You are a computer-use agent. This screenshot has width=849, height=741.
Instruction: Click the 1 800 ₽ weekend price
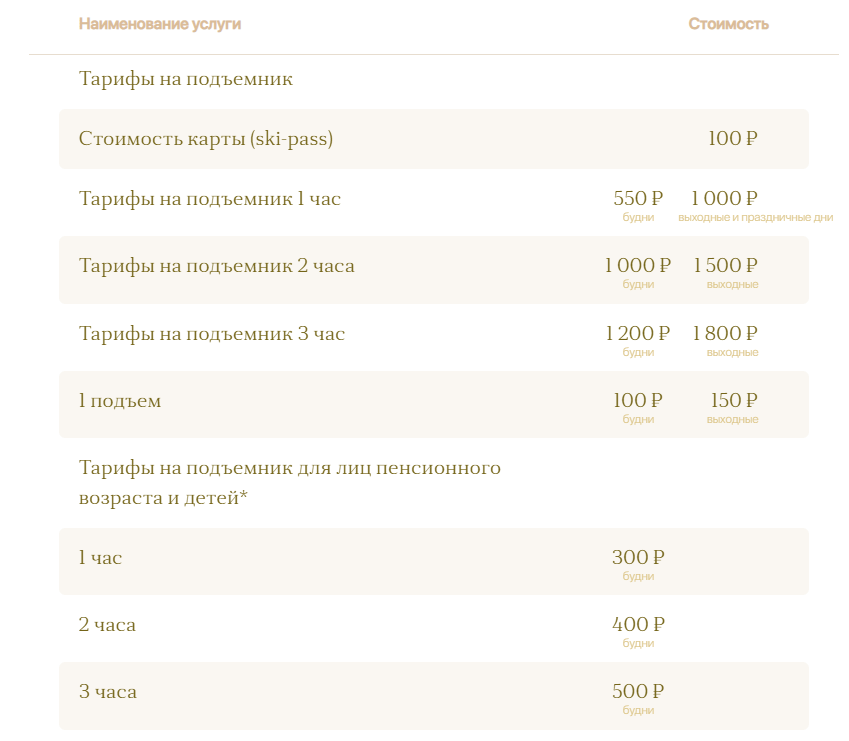[725, 334]
